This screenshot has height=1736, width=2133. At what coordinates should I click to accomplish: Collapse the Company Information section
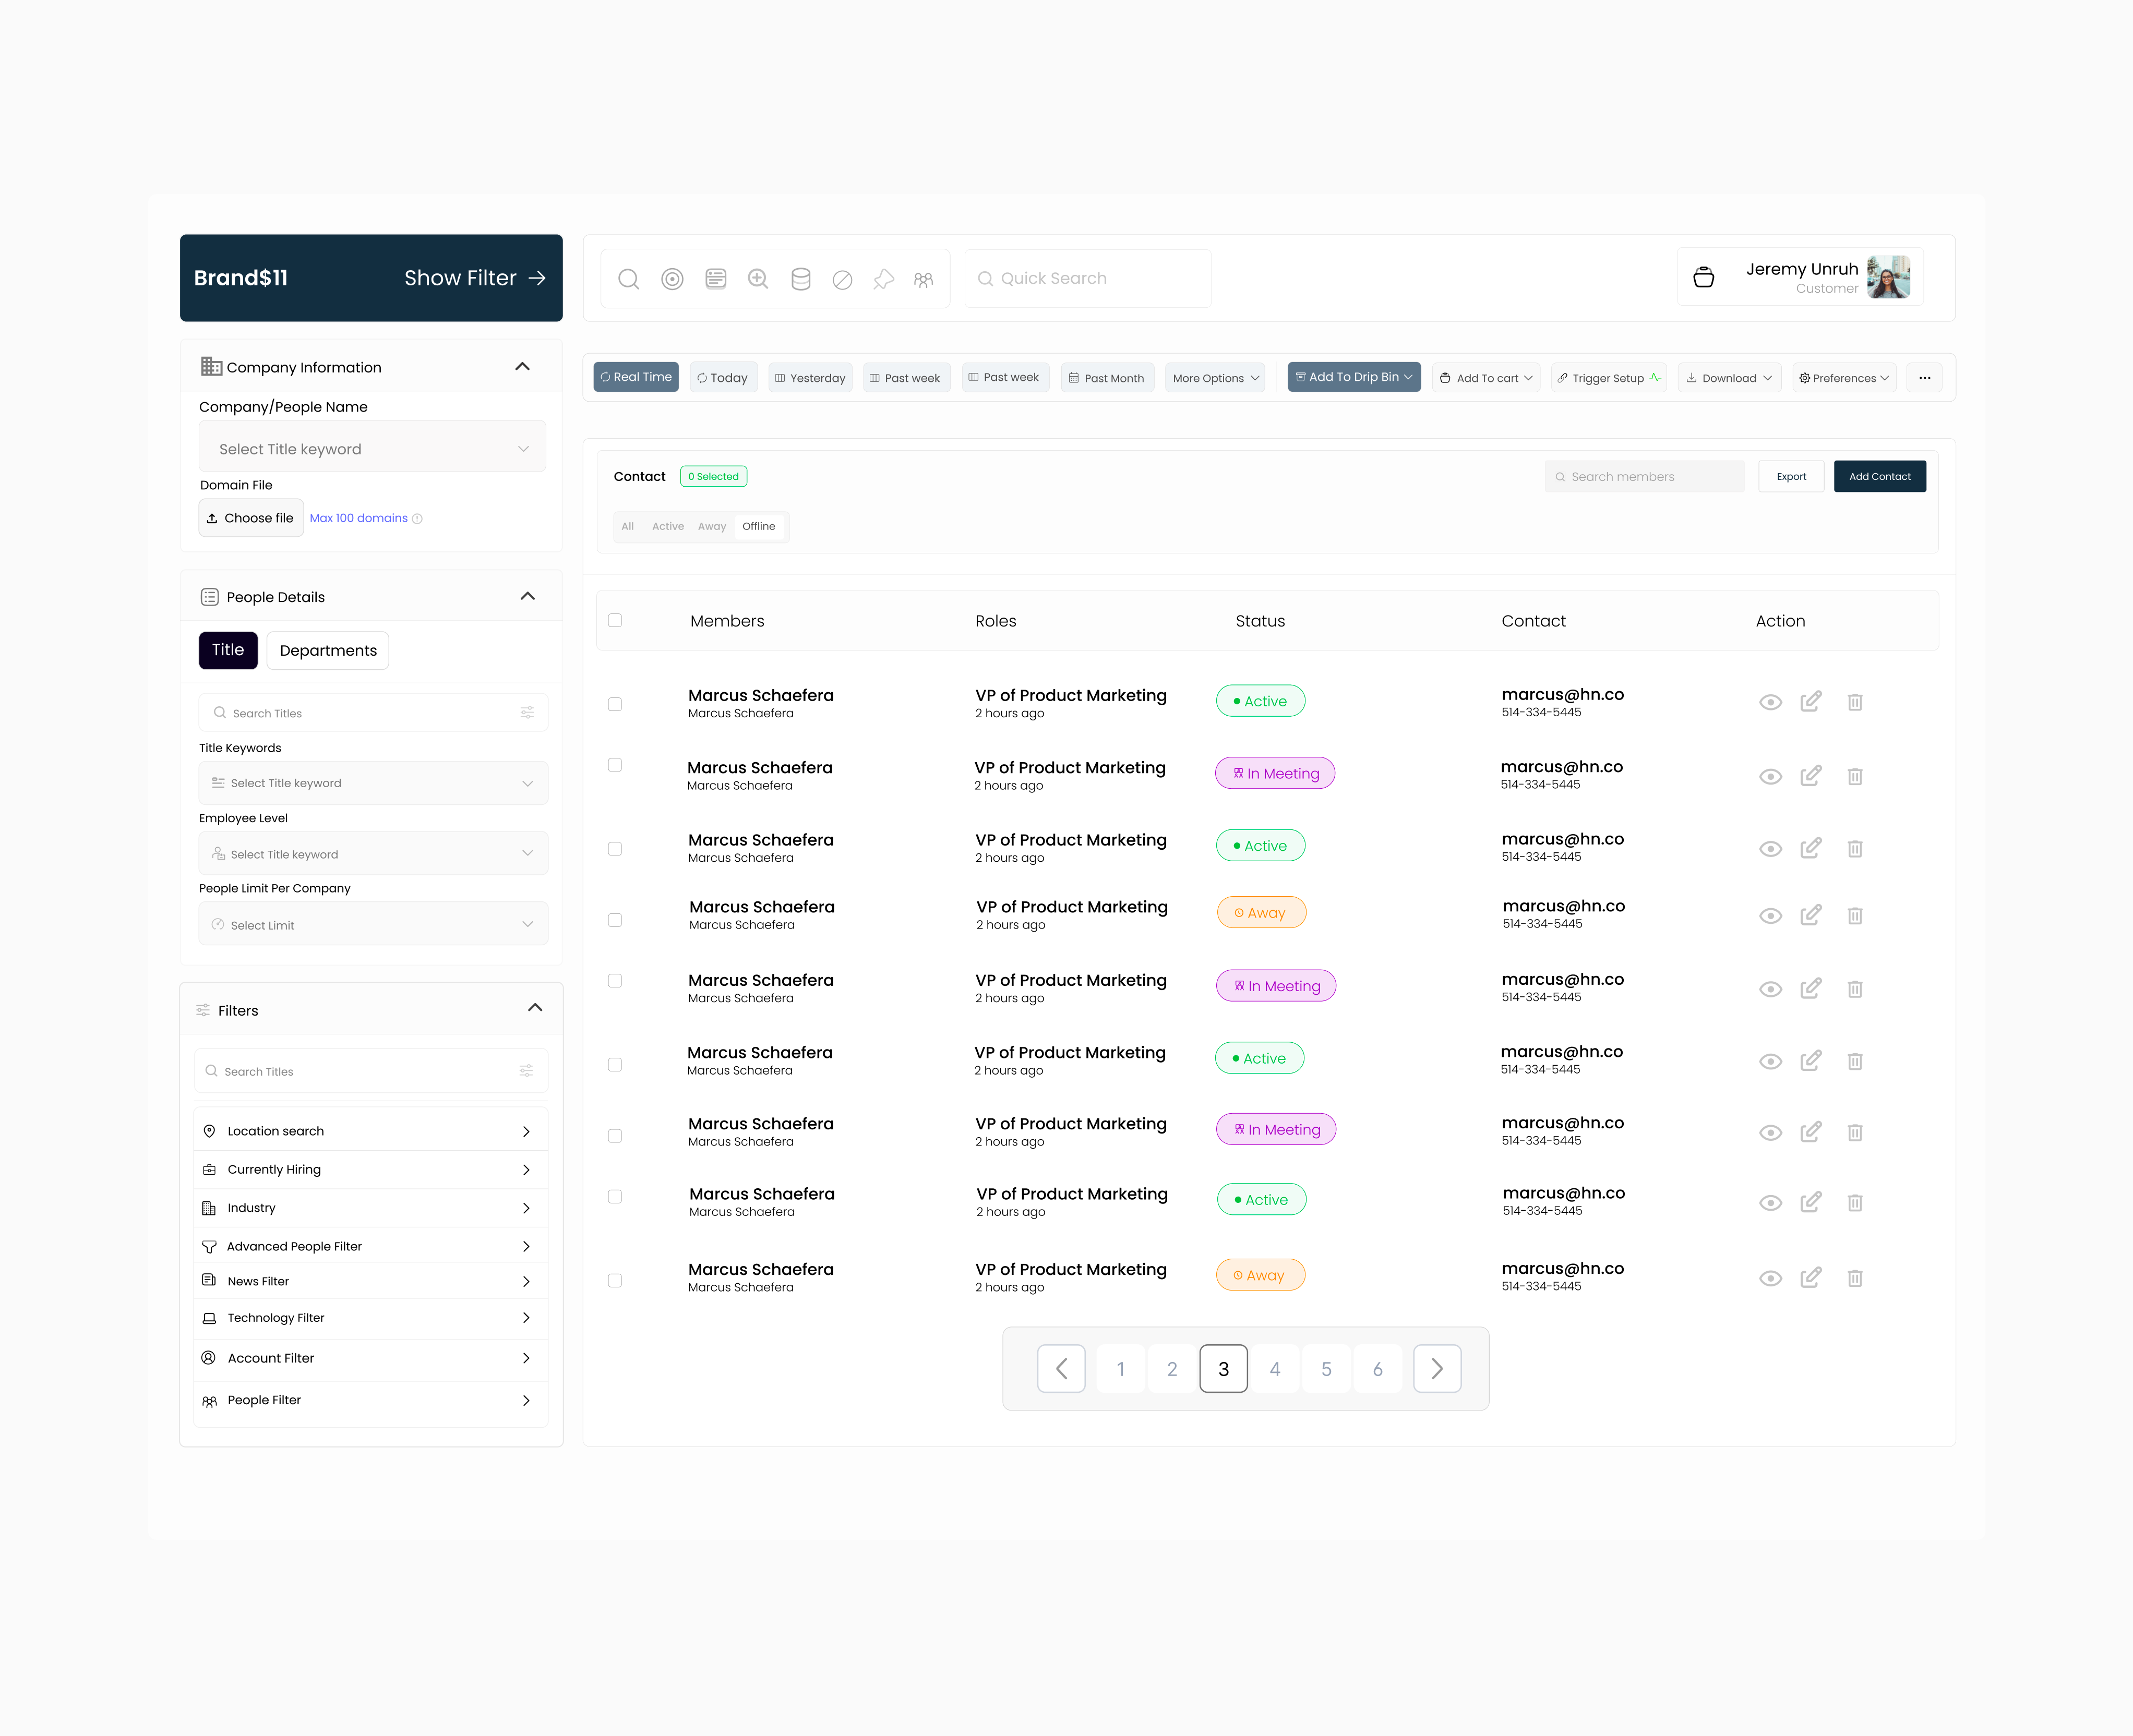coord(522,366)
